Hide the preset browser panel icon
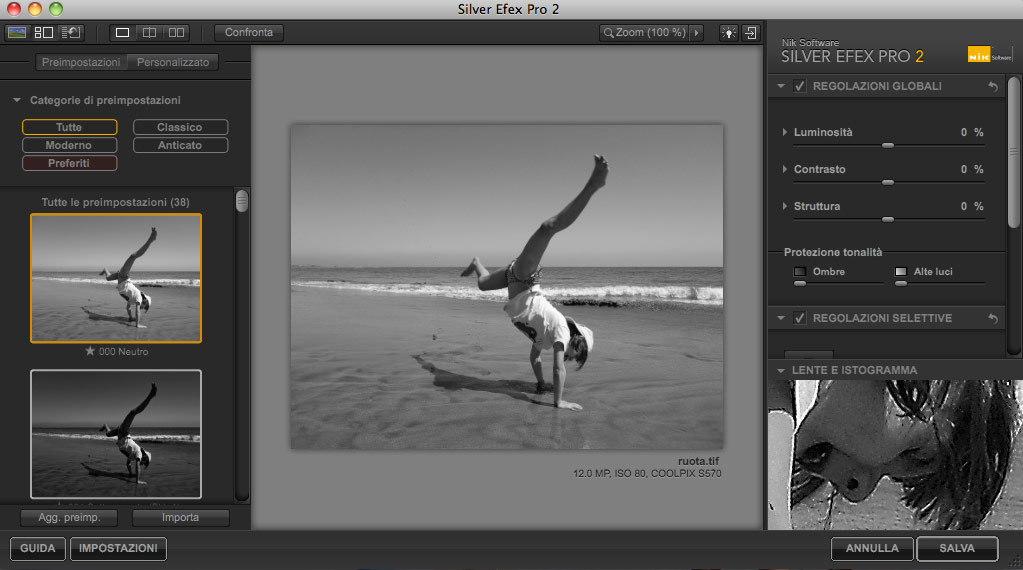 16,33
